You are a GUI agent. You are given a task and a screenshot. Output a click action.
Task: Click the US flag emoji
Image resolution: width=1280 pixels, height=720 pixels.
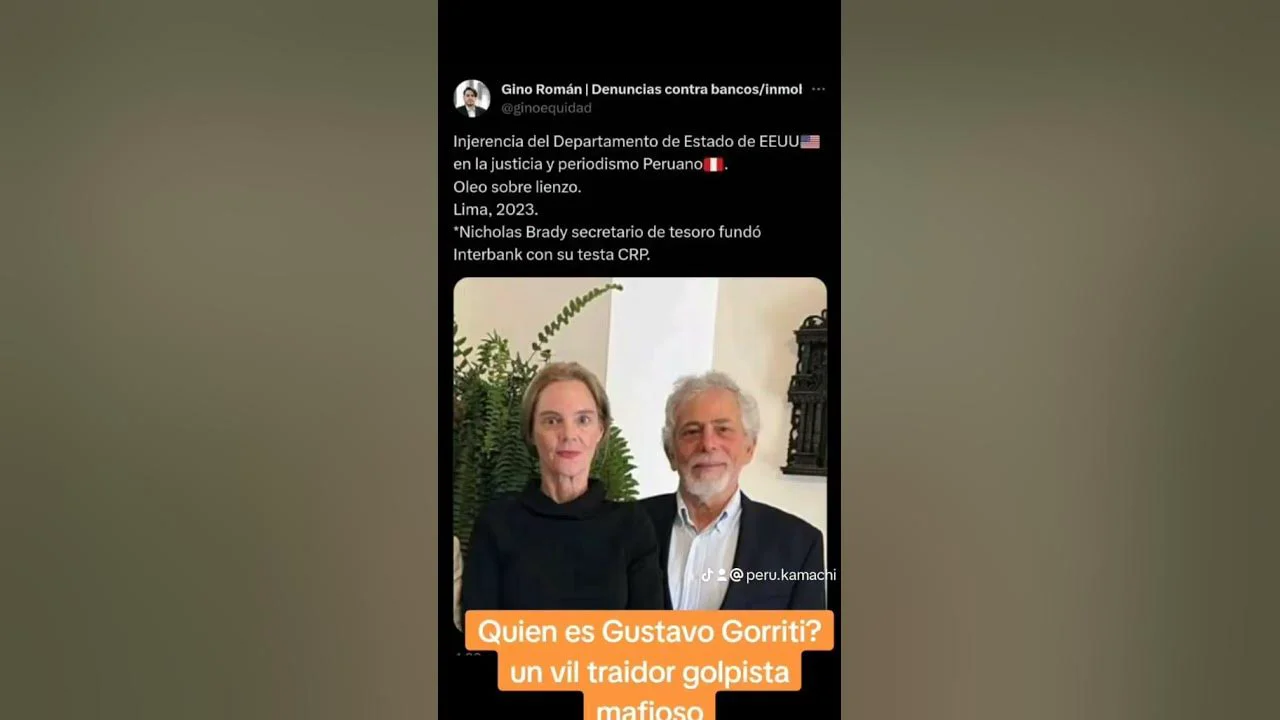click(x=810, y=142)
